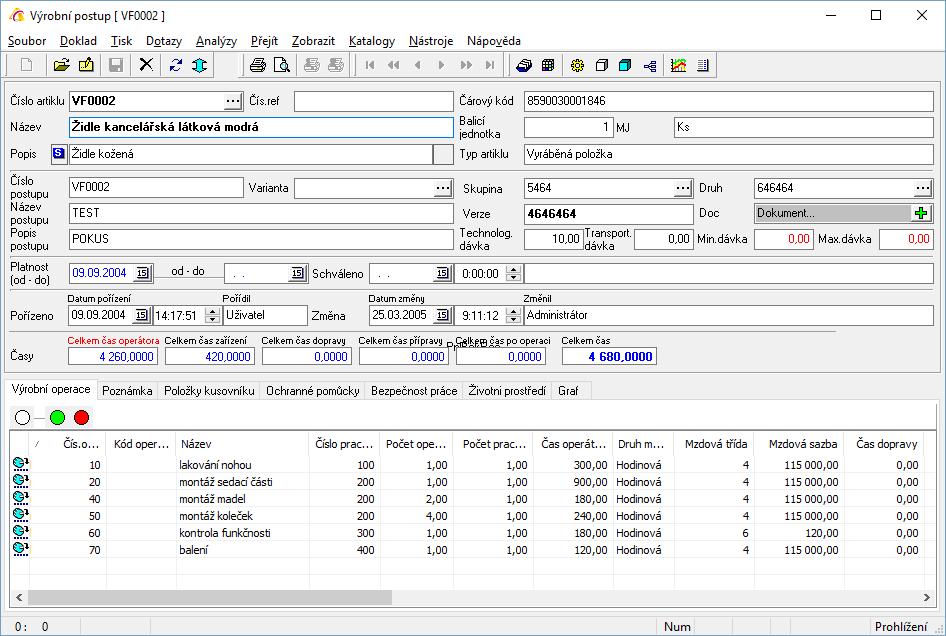Go to first record arrow

pyautogui.click(x=370, y=65)
